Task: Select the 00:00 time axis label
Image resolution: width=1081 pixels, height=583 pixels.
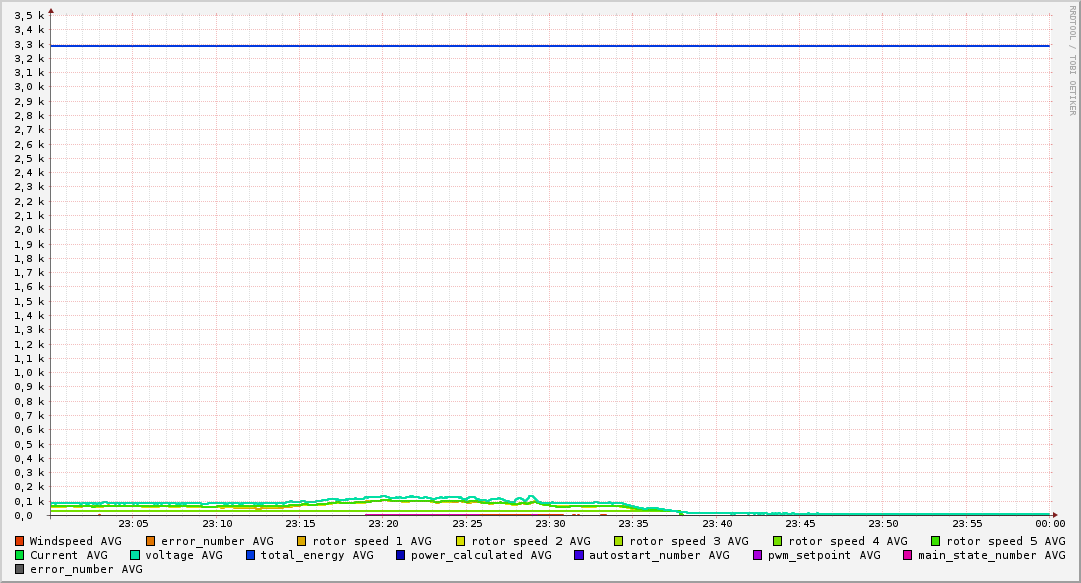Action: [x=1049, y=523]
